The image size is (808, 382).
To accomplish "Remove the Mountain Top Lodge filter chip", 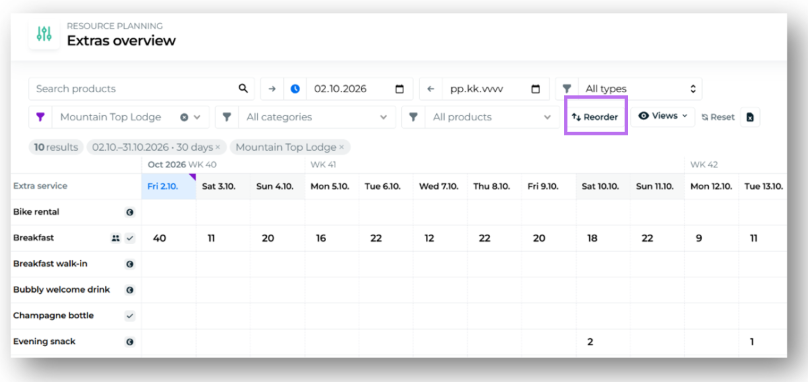I will pos(341,147).
